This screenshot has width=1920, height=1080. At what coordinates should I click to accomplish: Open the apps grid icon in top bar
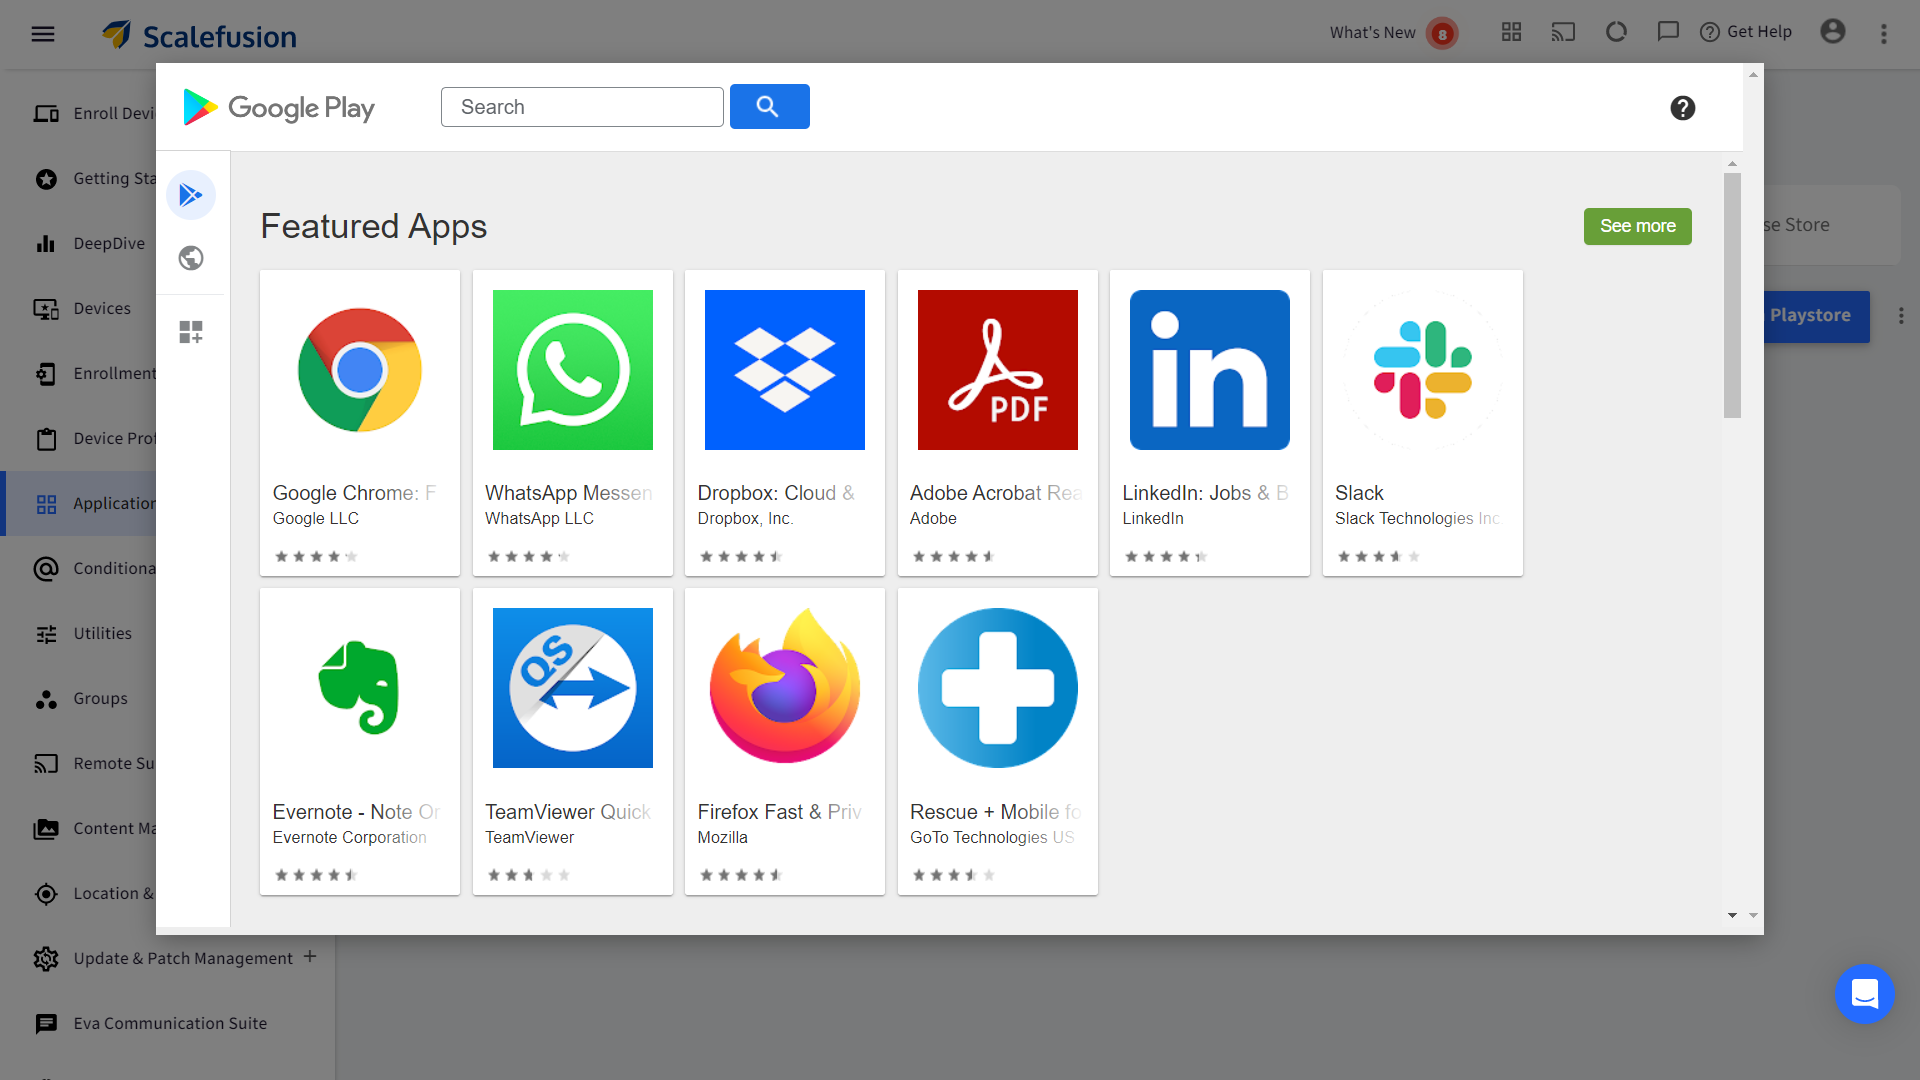tap(1510, 31)
